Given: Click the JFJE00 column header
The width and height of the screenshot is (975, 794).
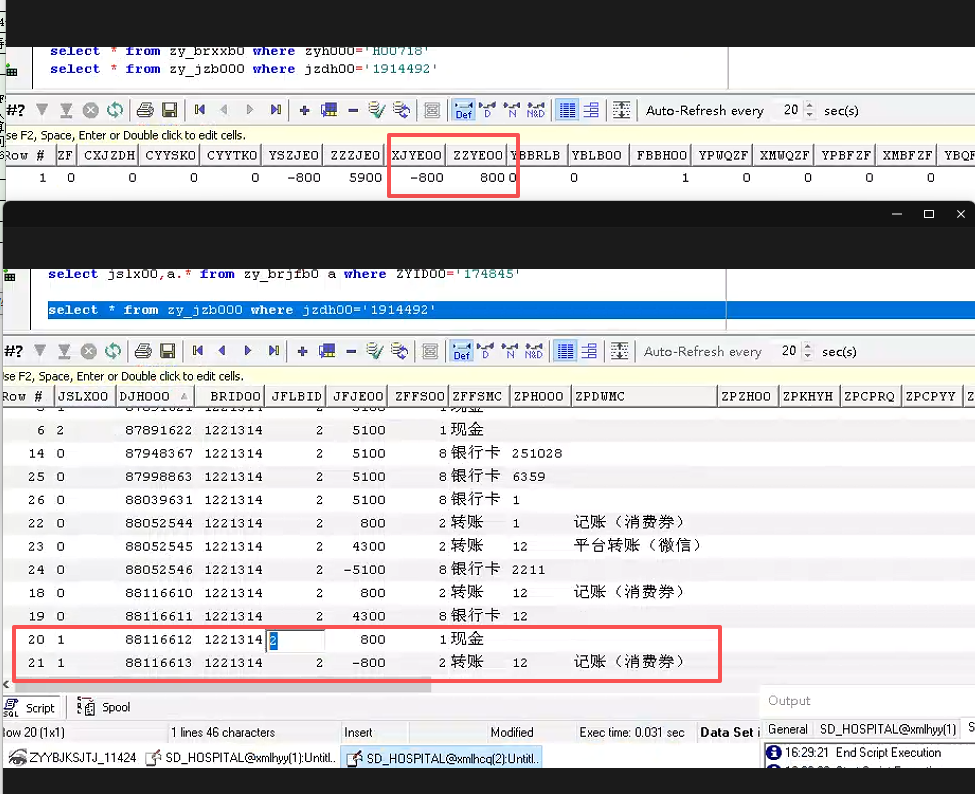Looking at the screenshot, I should (x=358, y=397).
